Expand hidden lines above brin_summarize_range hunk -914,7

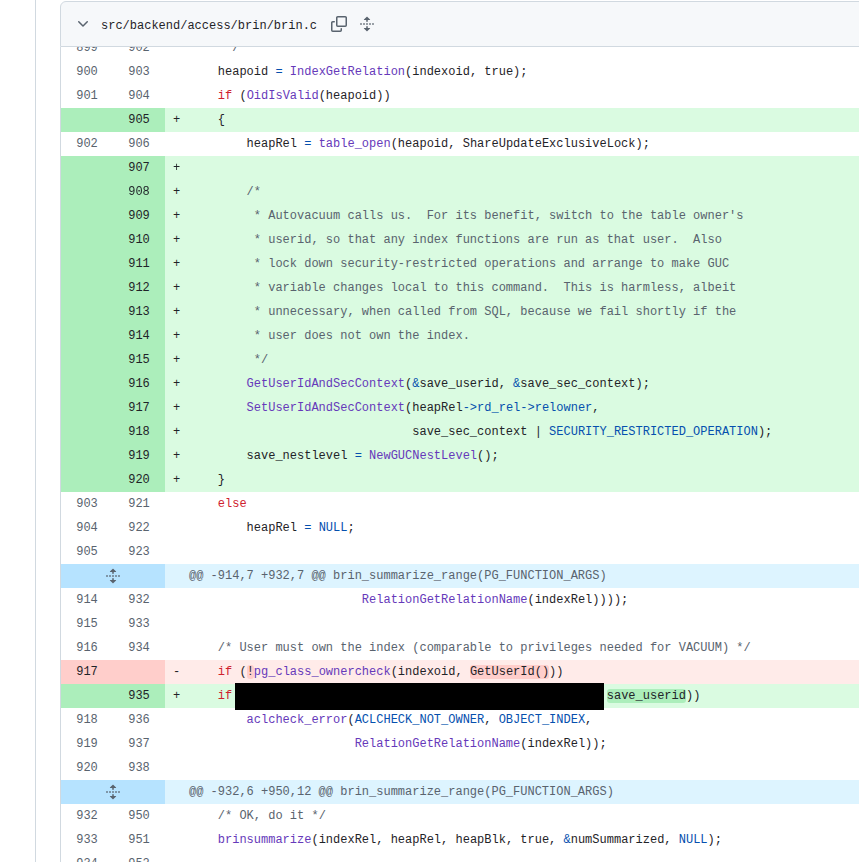click(x=113, y=575)
